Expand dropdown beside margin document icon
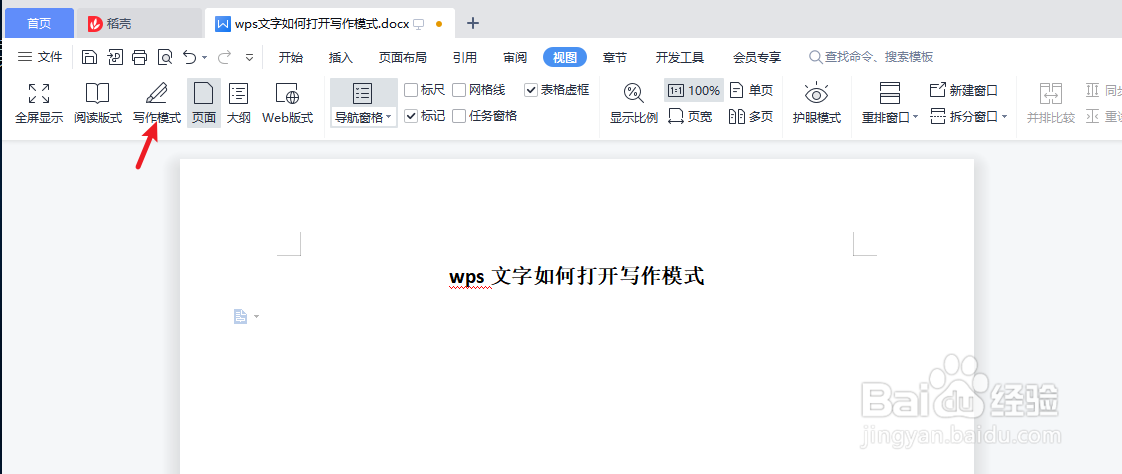1122x474 pixels. [256, 316]
